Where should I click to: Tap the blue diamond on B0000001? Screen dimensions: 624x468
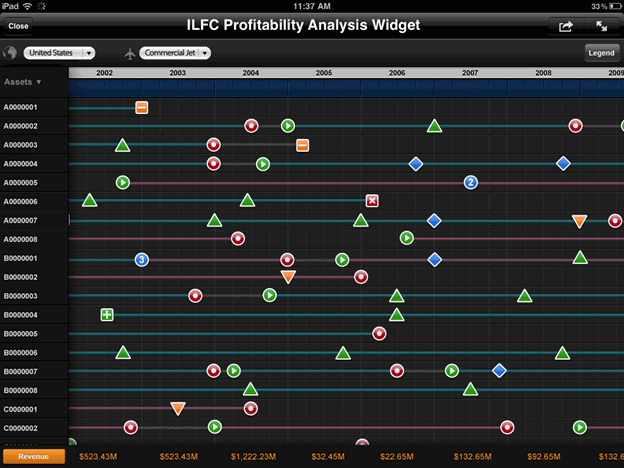pyautogui.click(x=435, y=259)
